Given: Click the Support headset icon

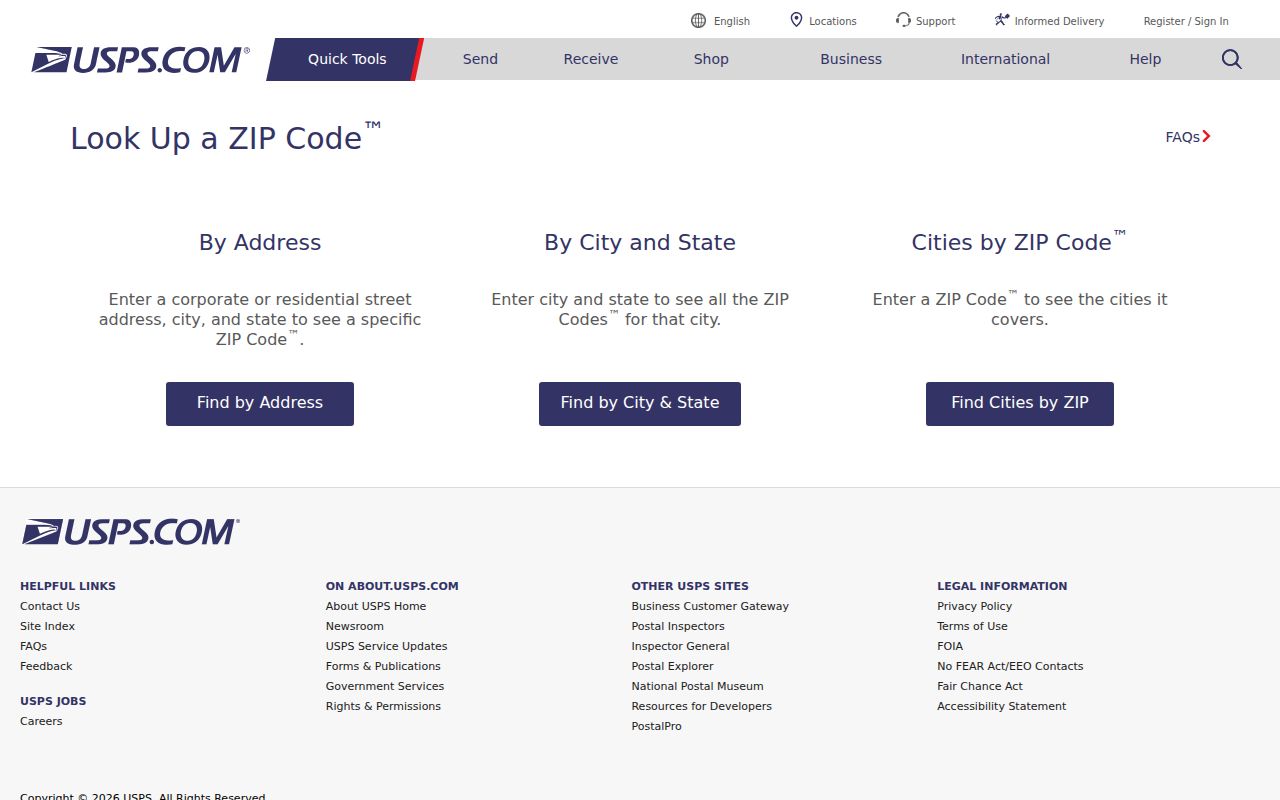Looking at the screenshot, I should [903, 20].
